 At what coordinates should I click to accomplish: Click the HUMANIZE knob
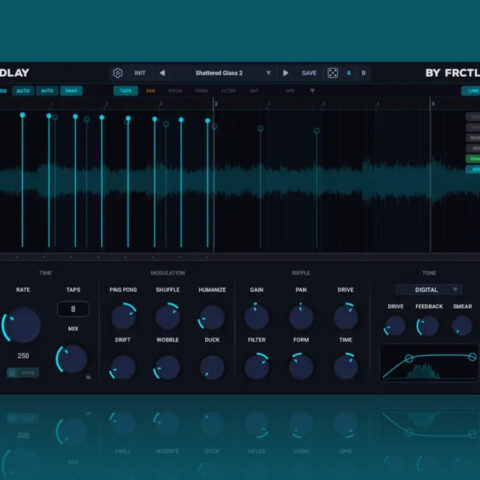(212, 317)
